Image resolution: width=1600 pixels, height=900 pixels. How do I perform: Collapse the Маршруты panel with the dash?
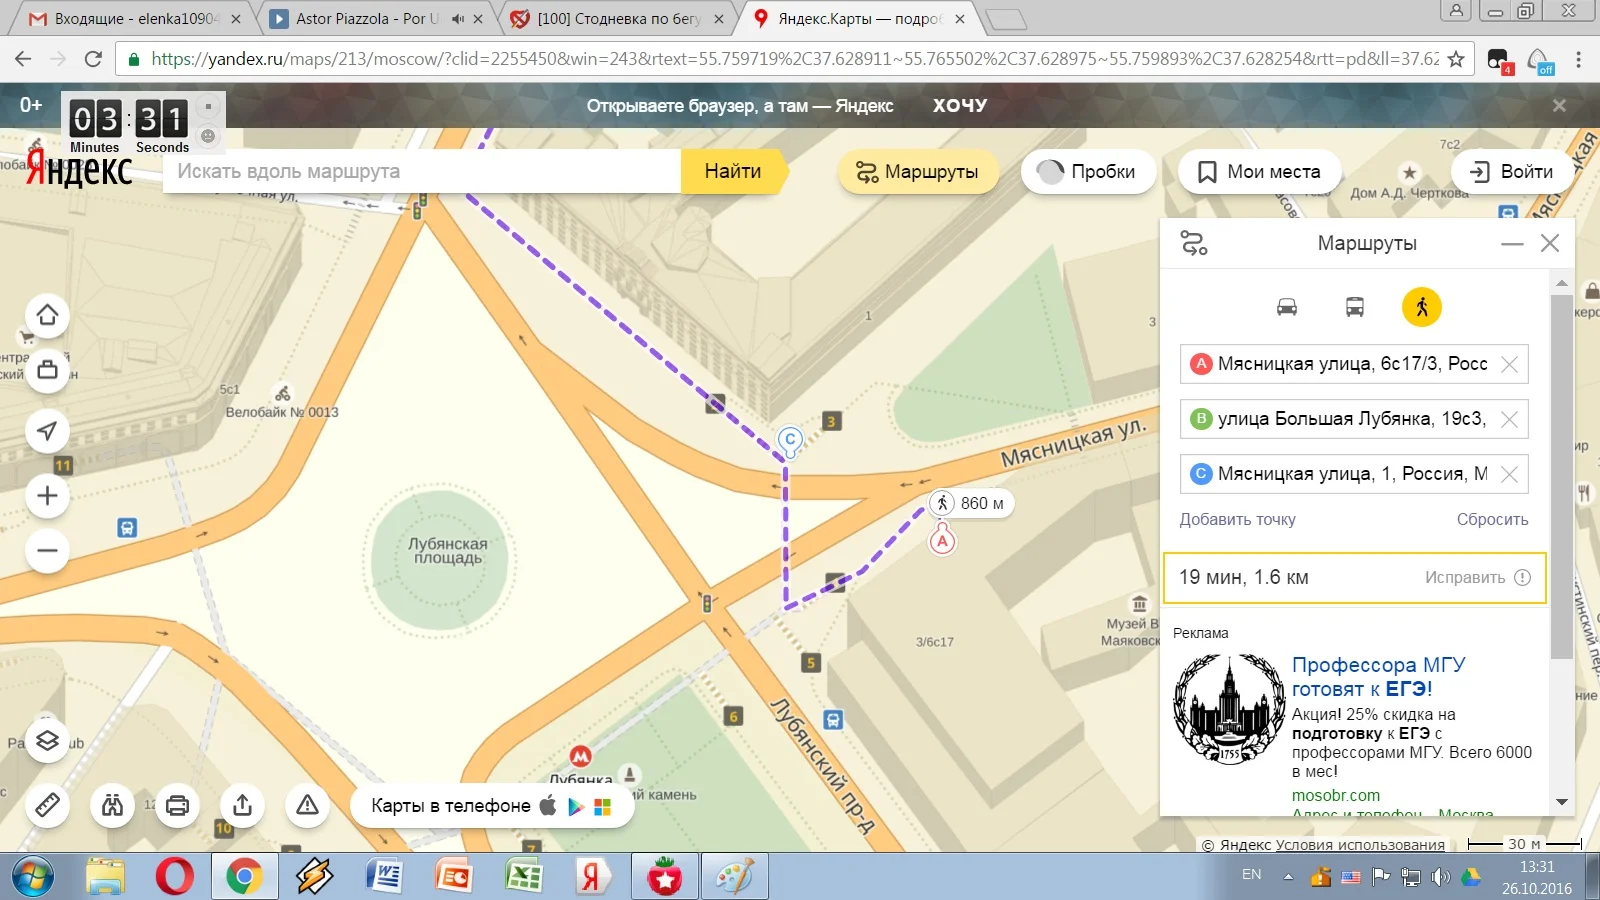click(x=1512, y=243)
